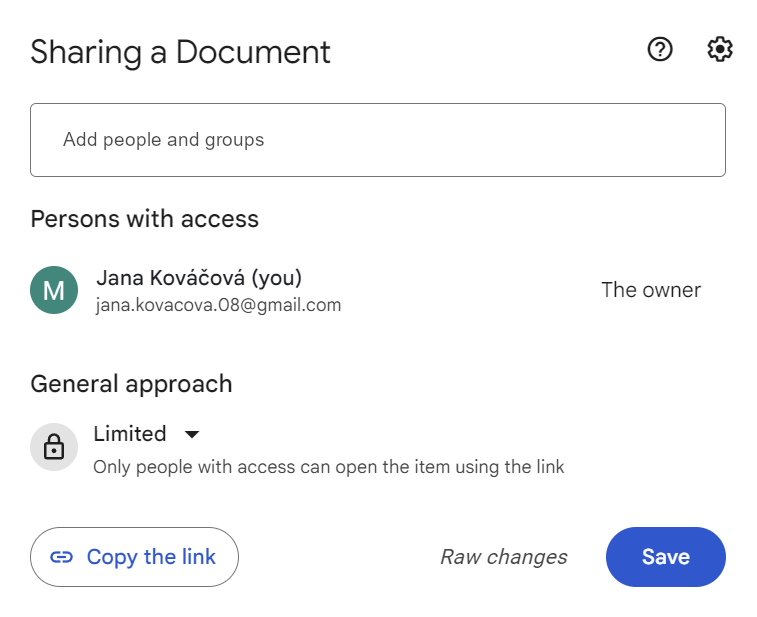Open sharing settings gear icon
757x617 pixels.
[720, 49]
